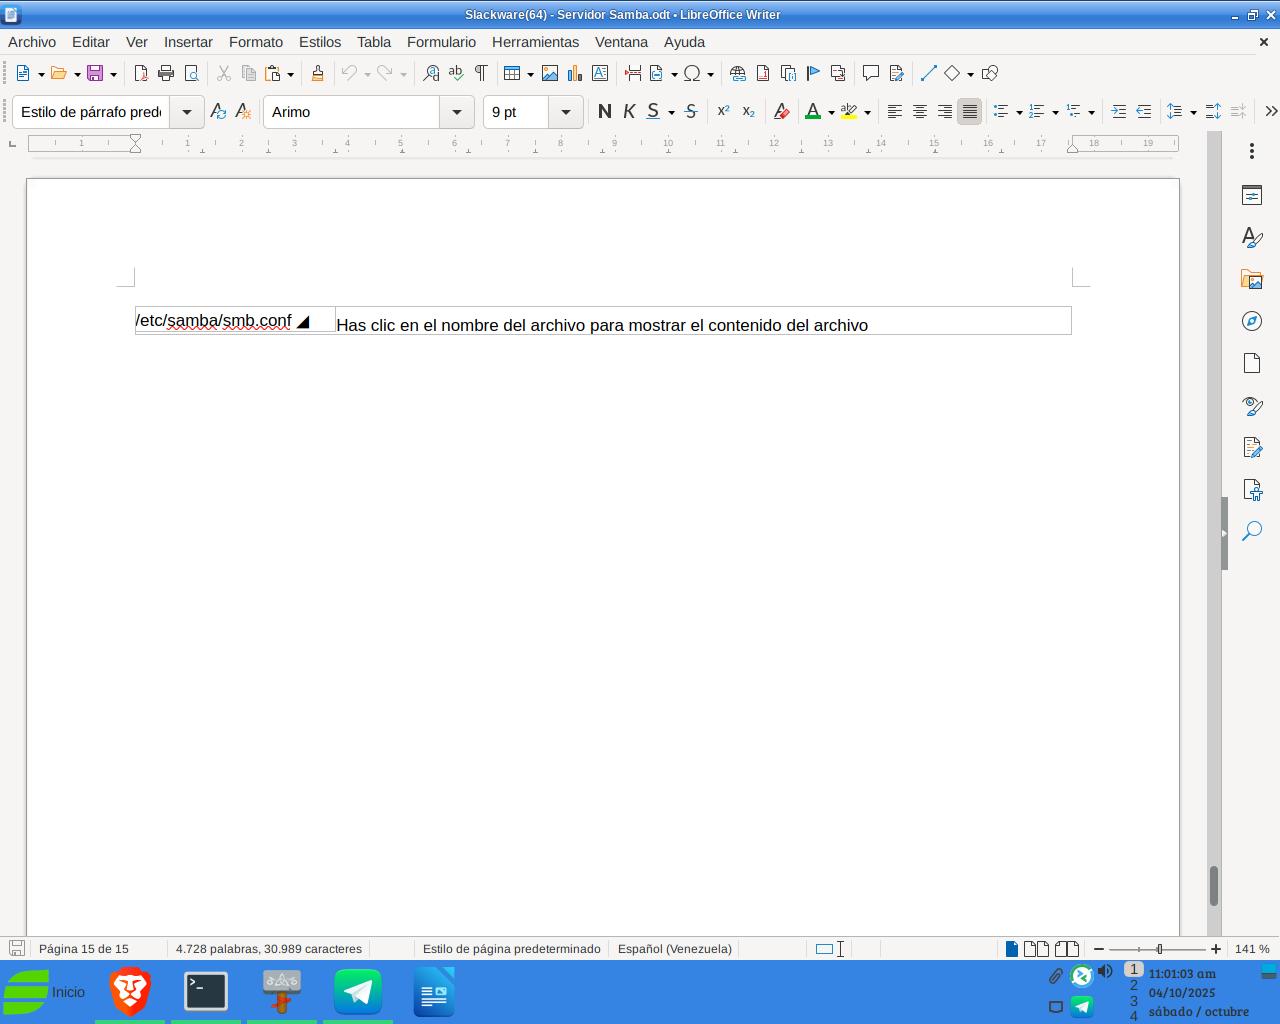
Task: Insert an image from toolbar
Action: click(x=549, y=73)
